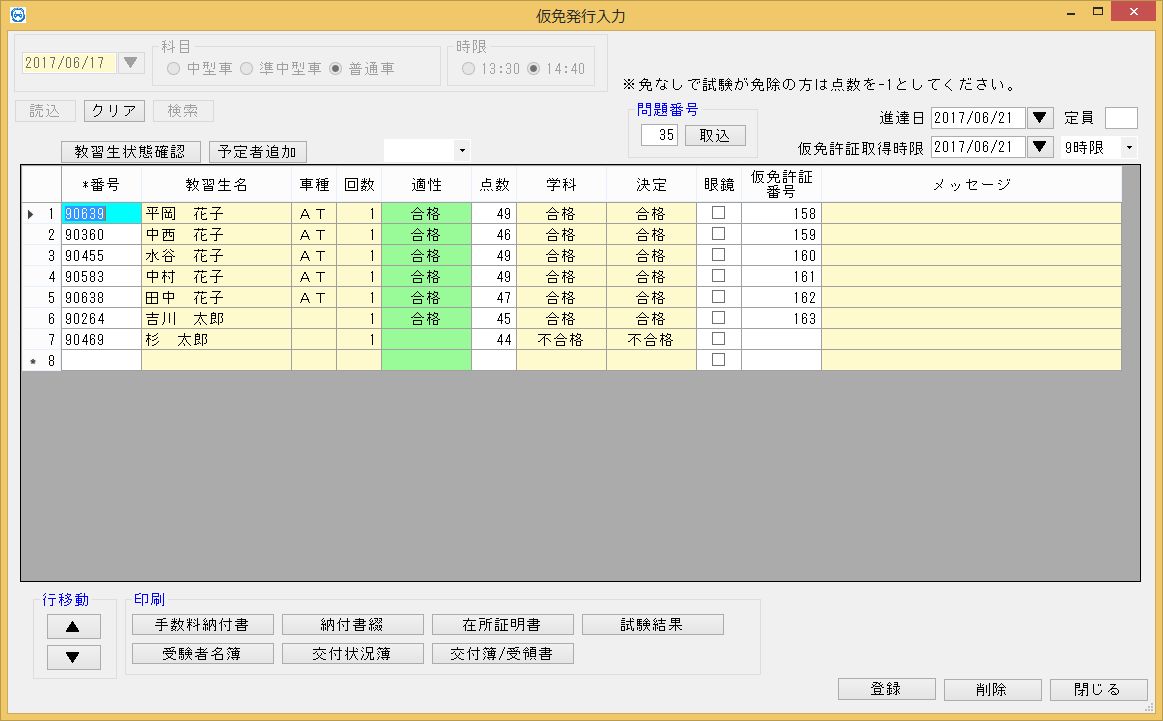The width and height of the screenshot is (1163, 721).
Task: Click the up arrow row move button
Action: click(x=68, y=627)
